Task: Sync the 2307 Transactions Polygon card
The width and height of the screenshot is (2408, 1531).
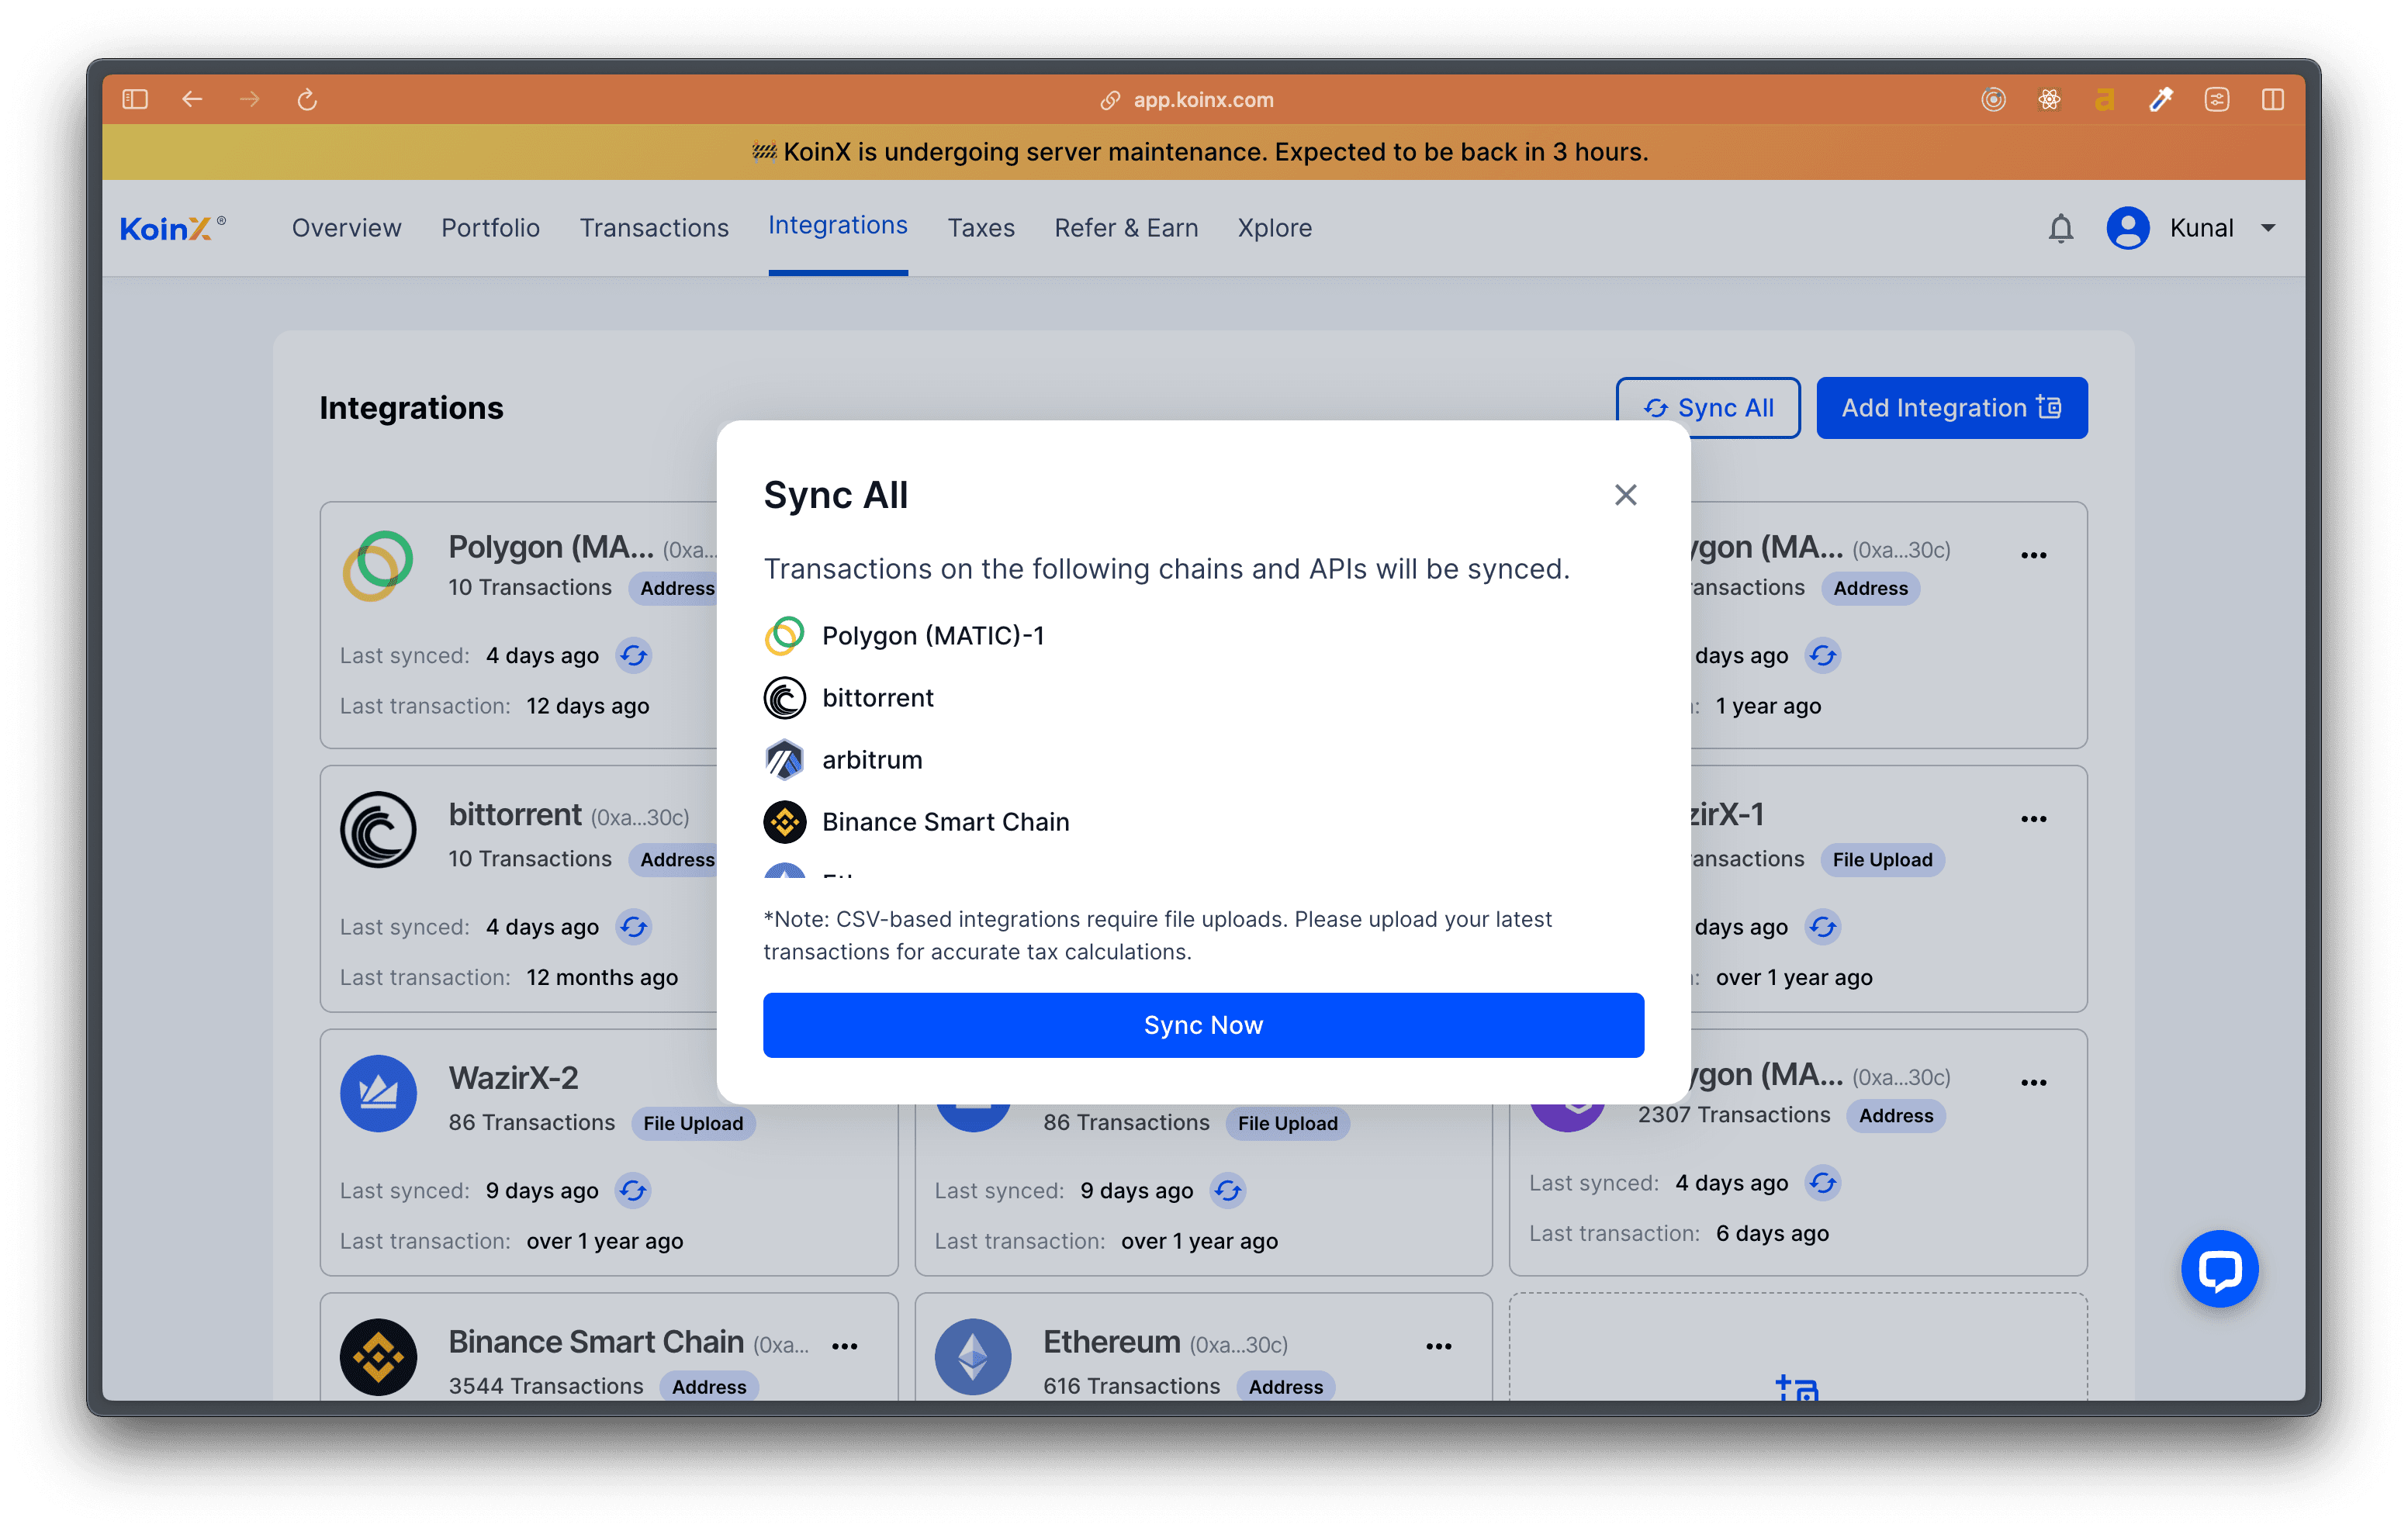Action: point(1822,1183)
